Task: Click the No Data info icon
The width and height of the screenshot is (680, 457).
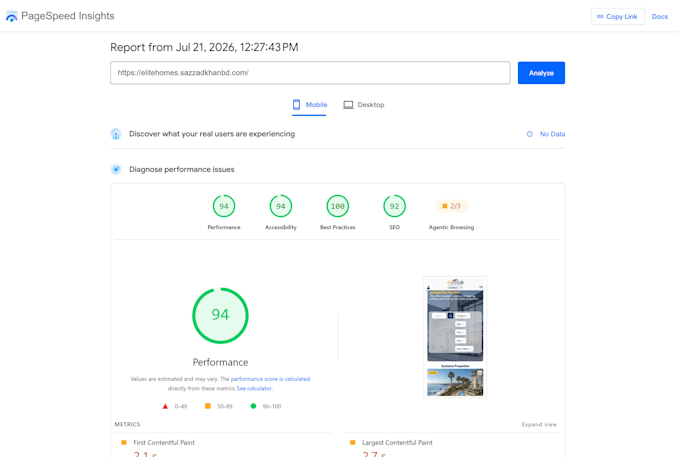Action: coord(530,134)
